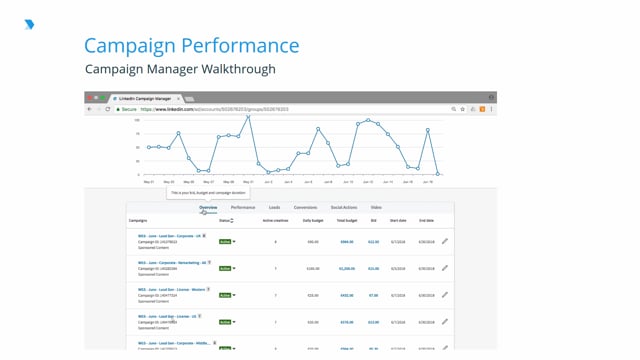Bookmark the page with the star icon
The image size is (640, 360).
(x=462, y=109)
